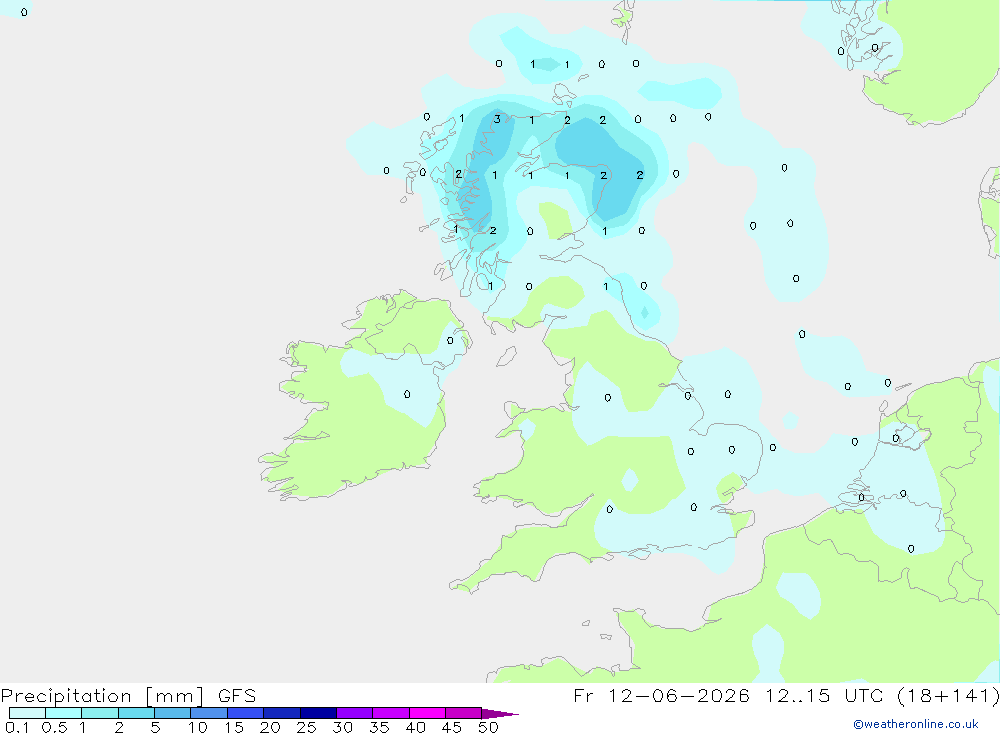Pick legend swatch between 45 and 50
1000x733 pixels.
(464, 713)
